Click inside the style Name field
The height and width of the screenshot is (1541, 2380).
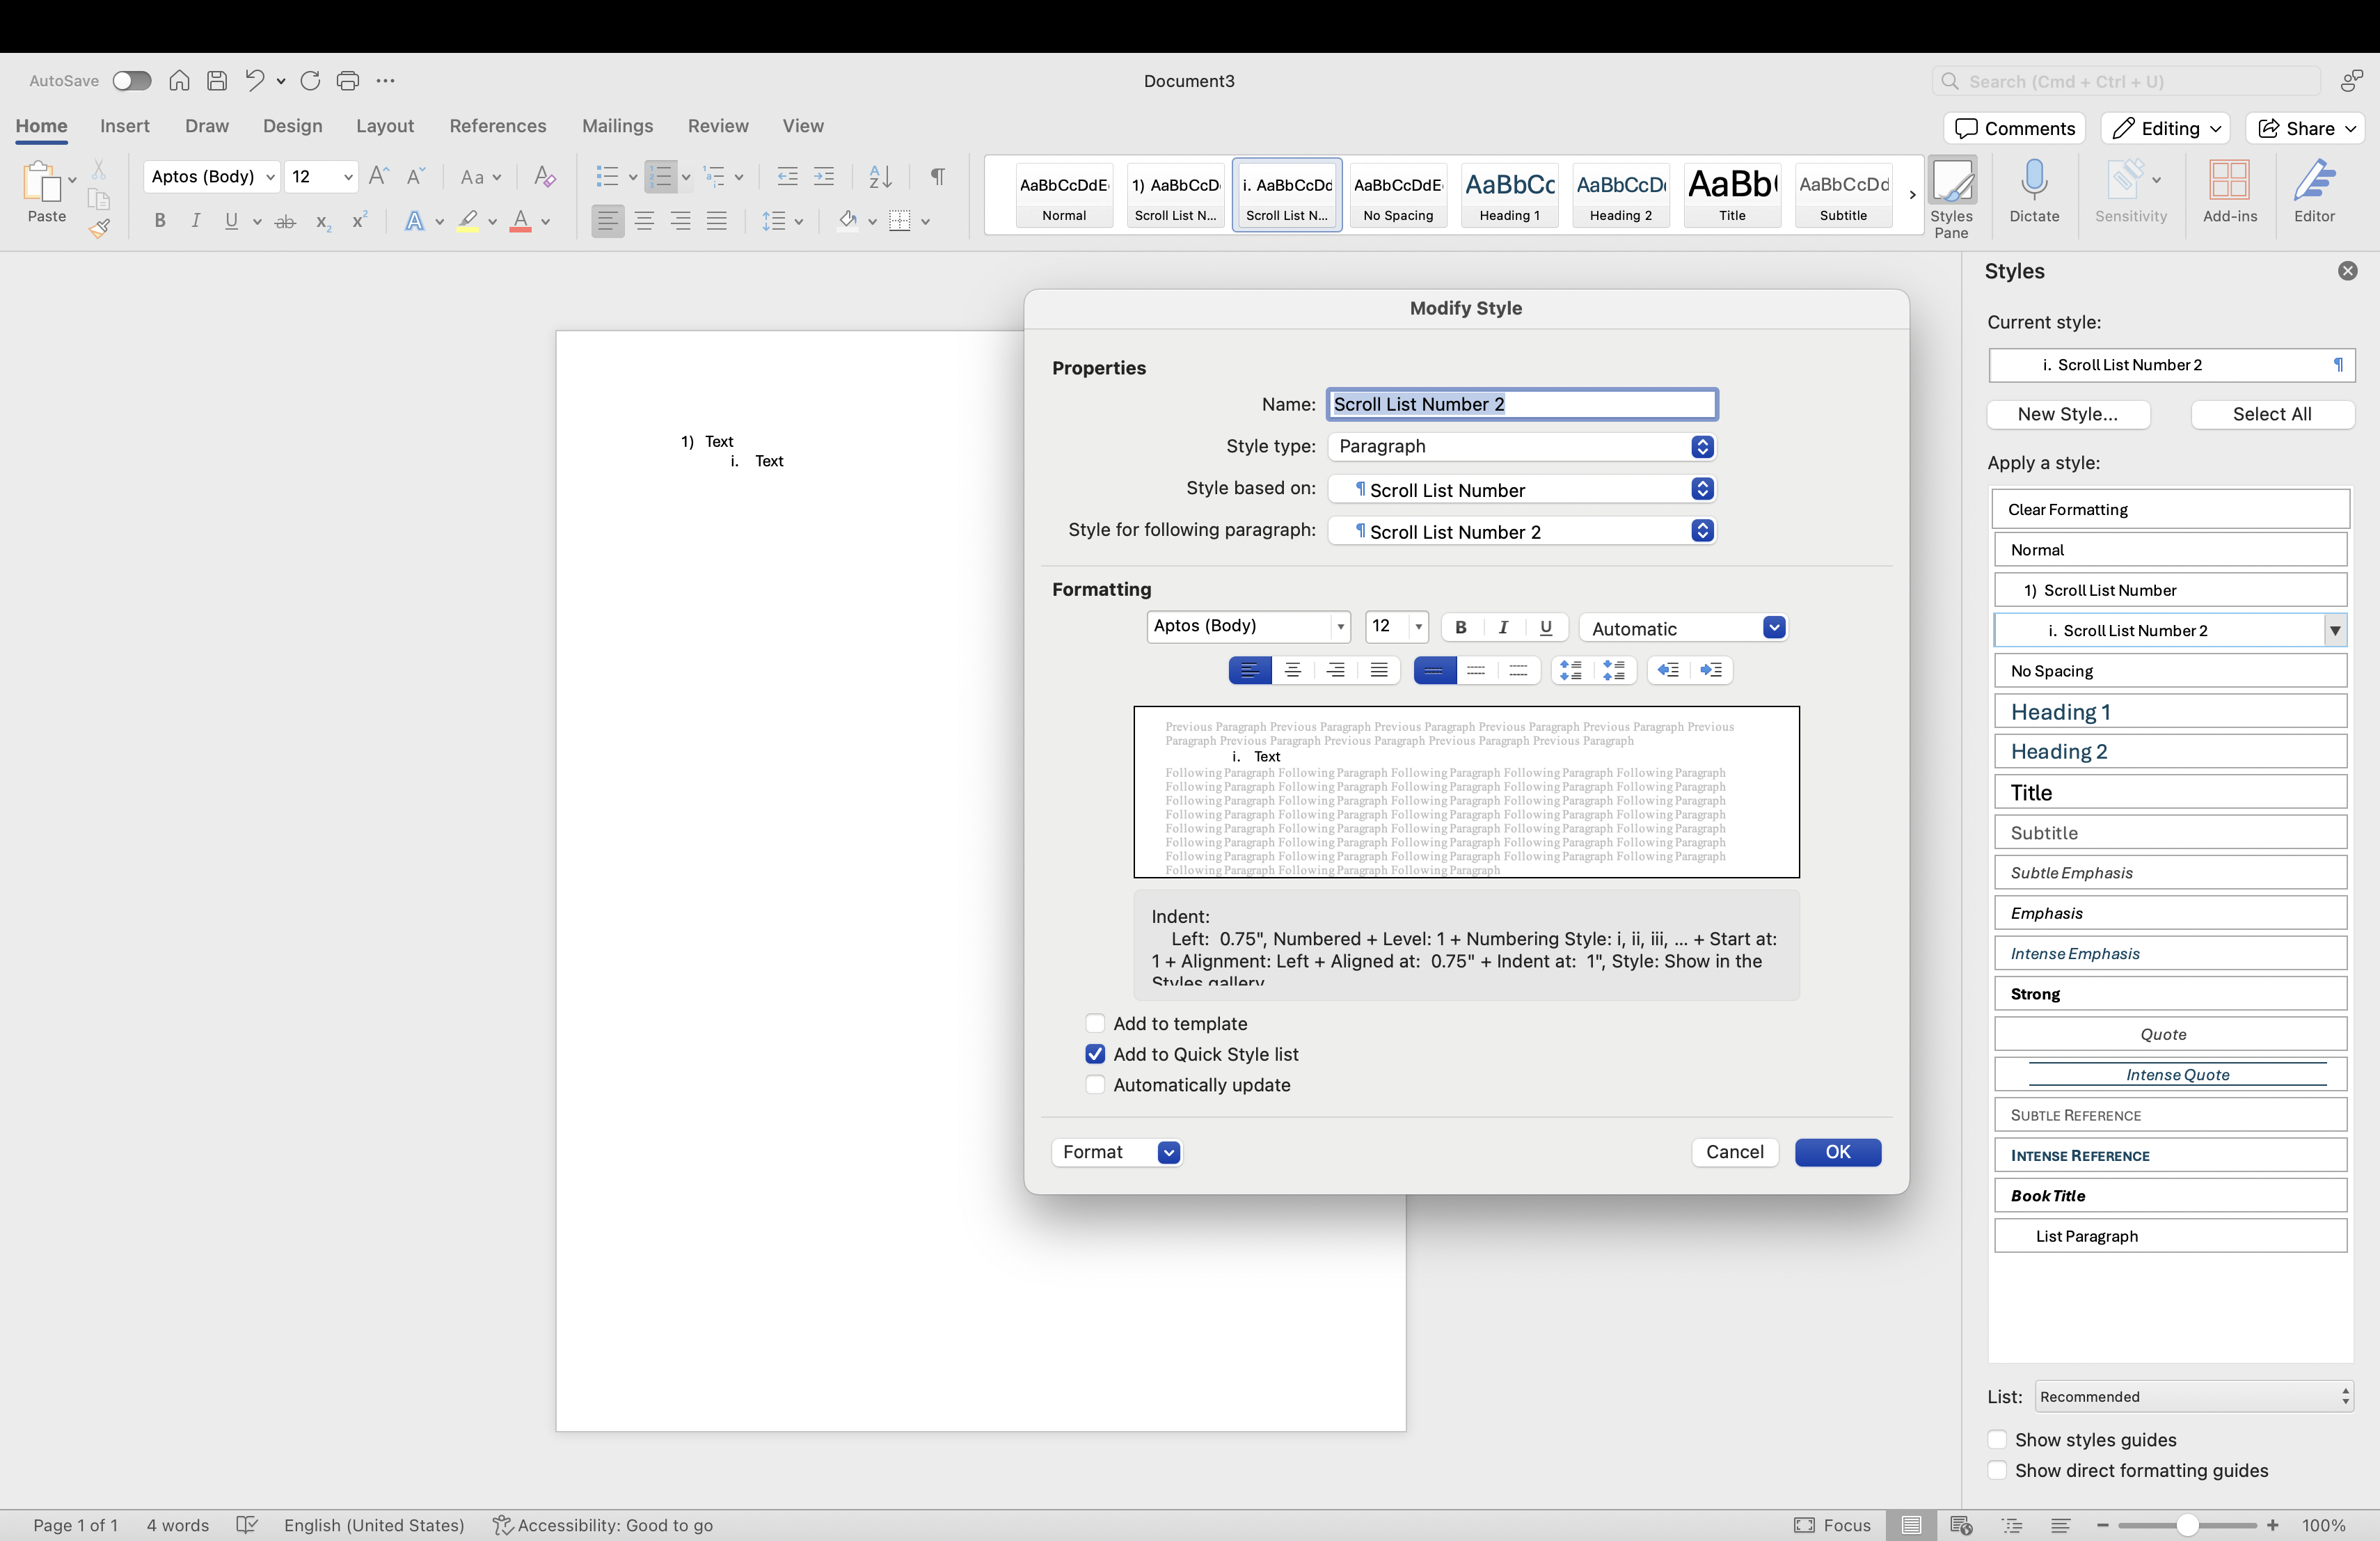coord(1521,404)
